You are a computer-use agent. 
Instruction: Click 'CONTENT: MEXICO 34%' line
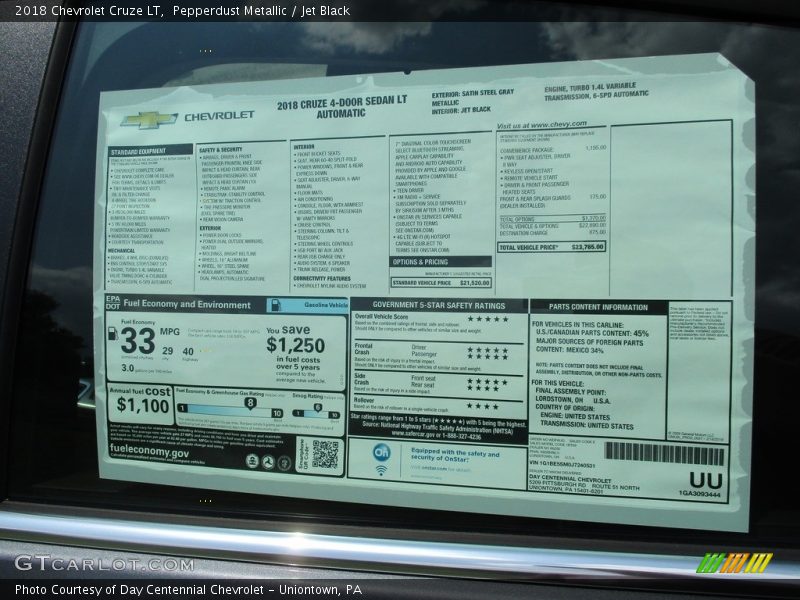569,351
